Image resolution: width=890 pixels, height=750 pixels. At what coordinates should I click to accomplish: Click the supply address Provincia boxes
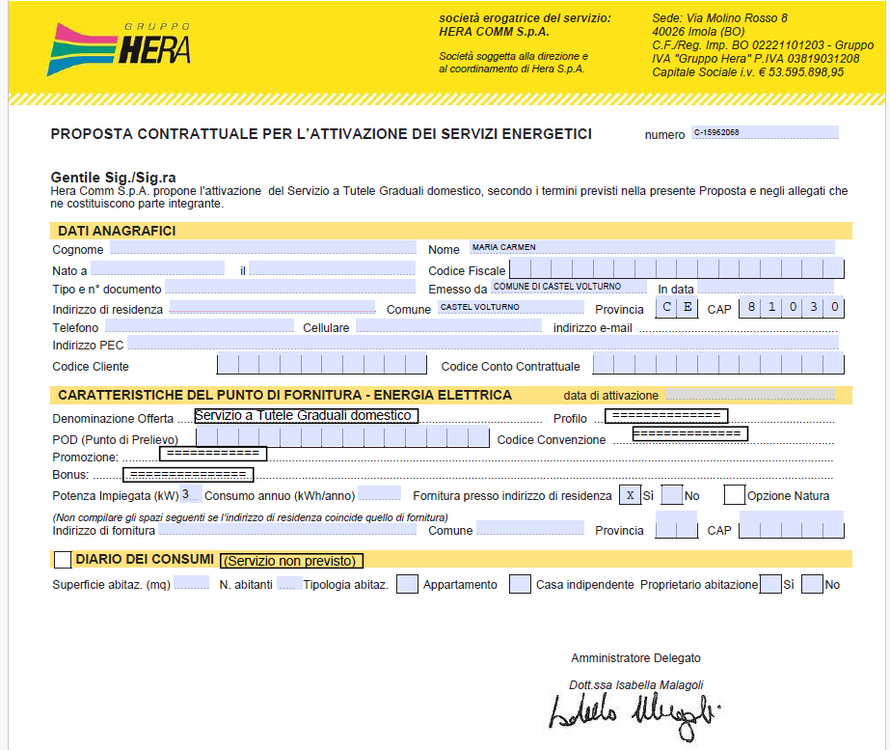click(x=677, y=525)
